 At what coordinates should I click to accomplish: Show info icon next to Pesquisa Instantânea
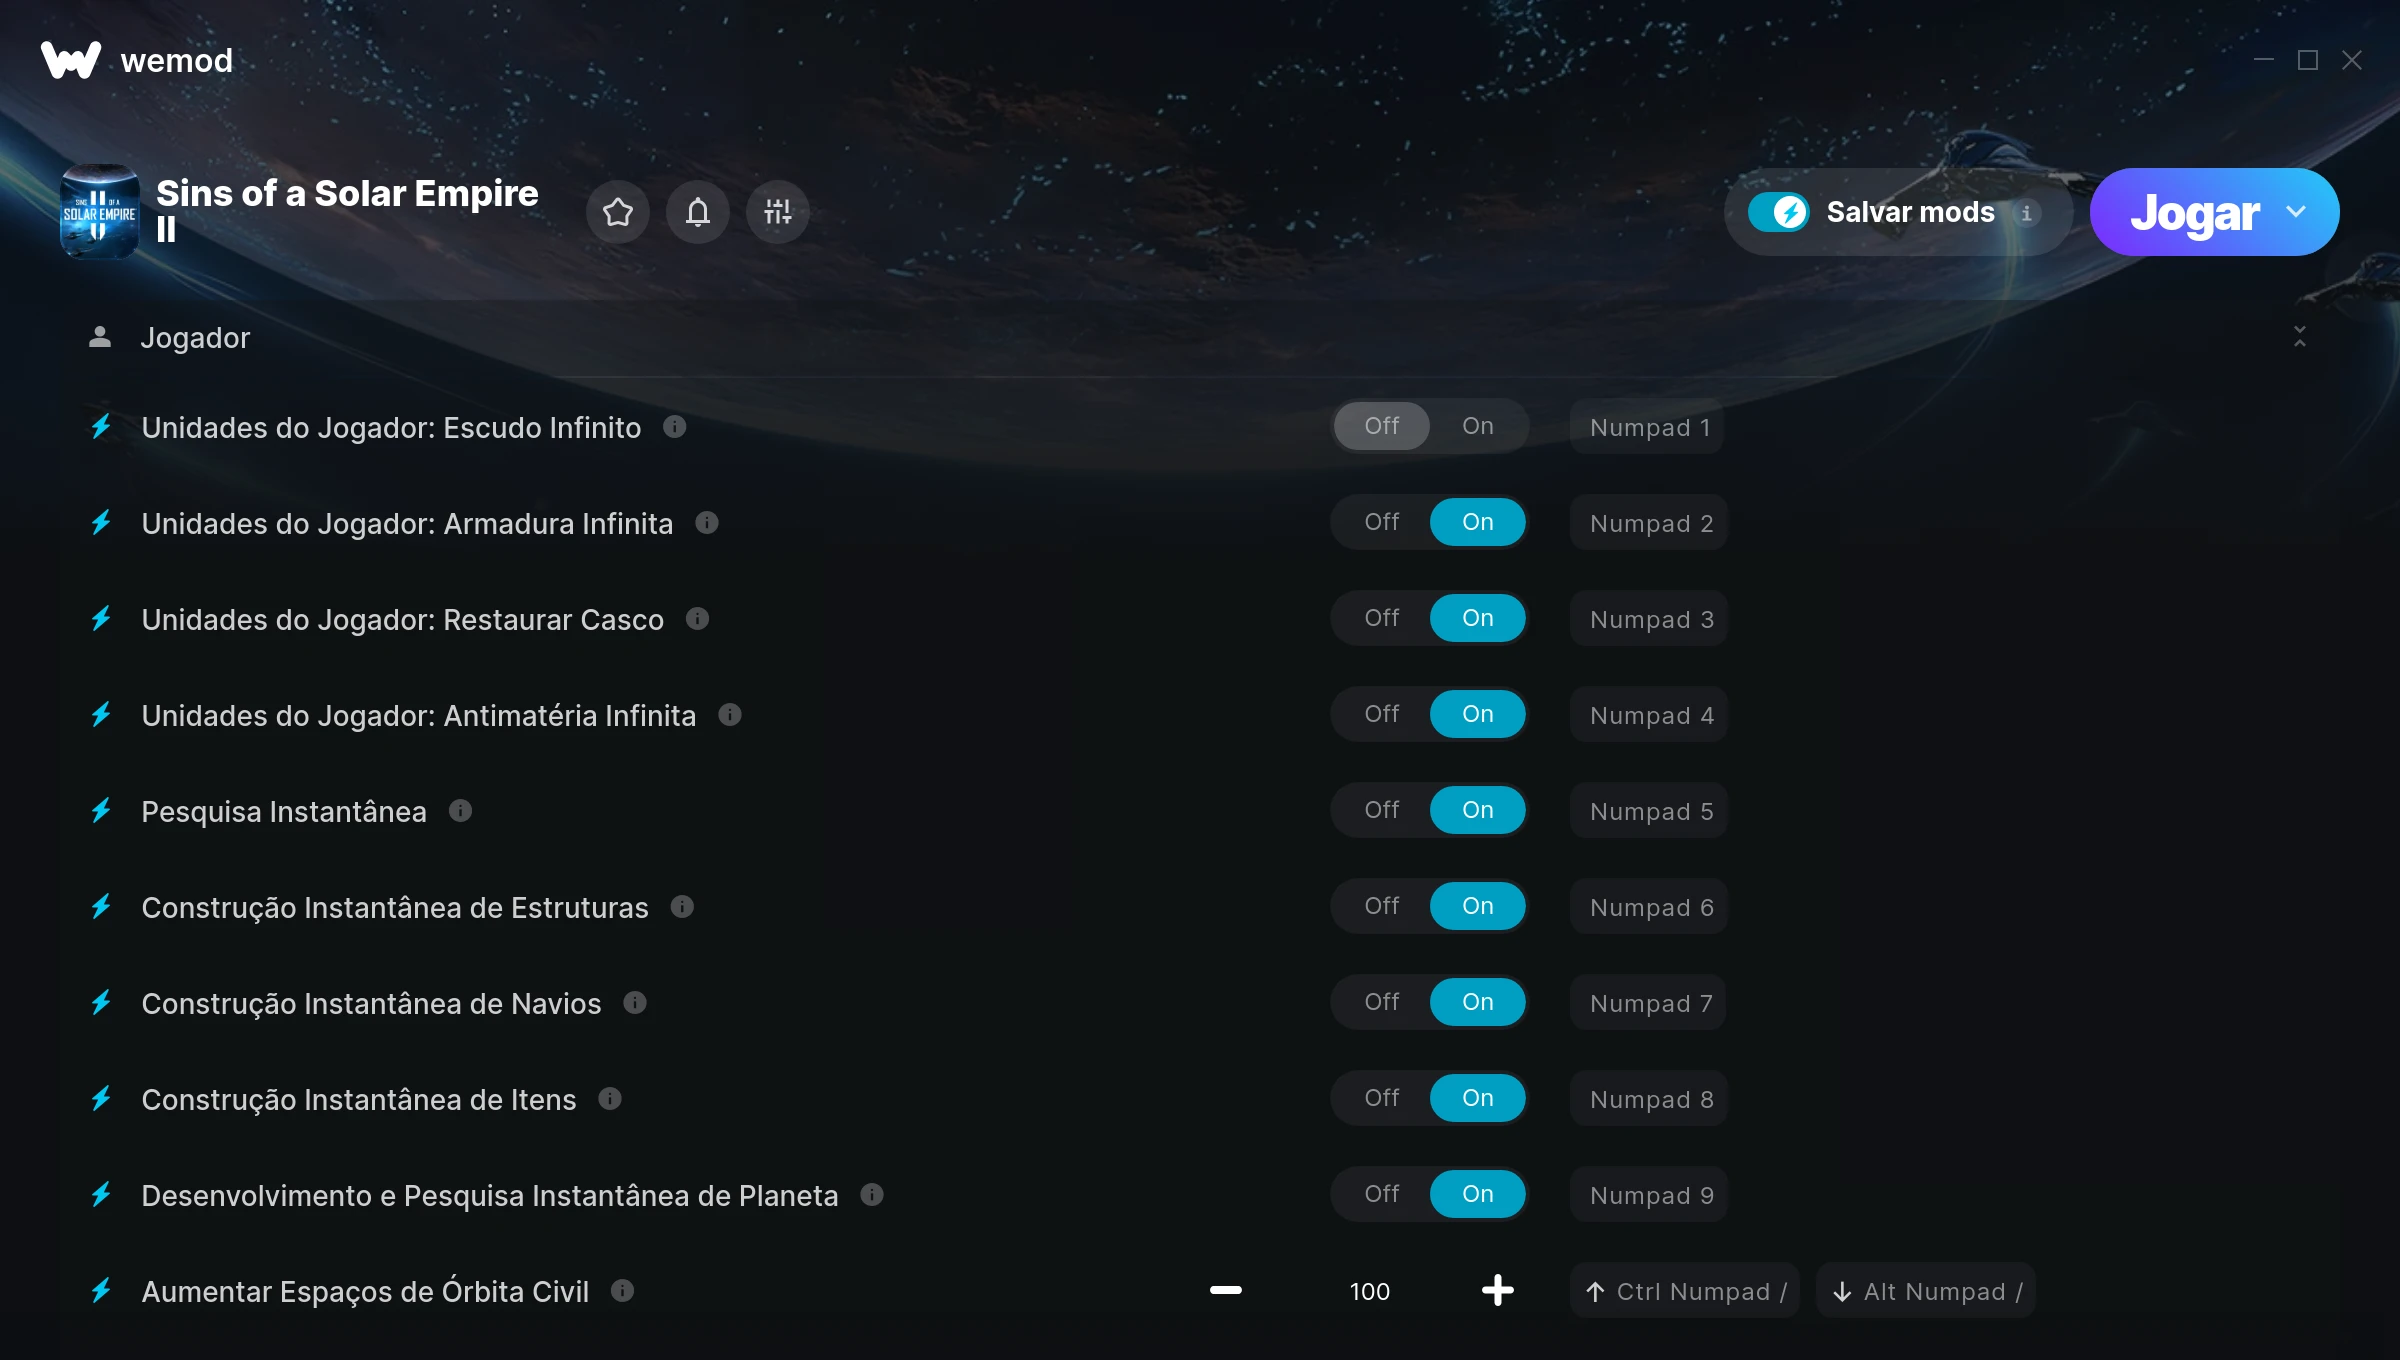pyautogui.click(x=460, y=811)
